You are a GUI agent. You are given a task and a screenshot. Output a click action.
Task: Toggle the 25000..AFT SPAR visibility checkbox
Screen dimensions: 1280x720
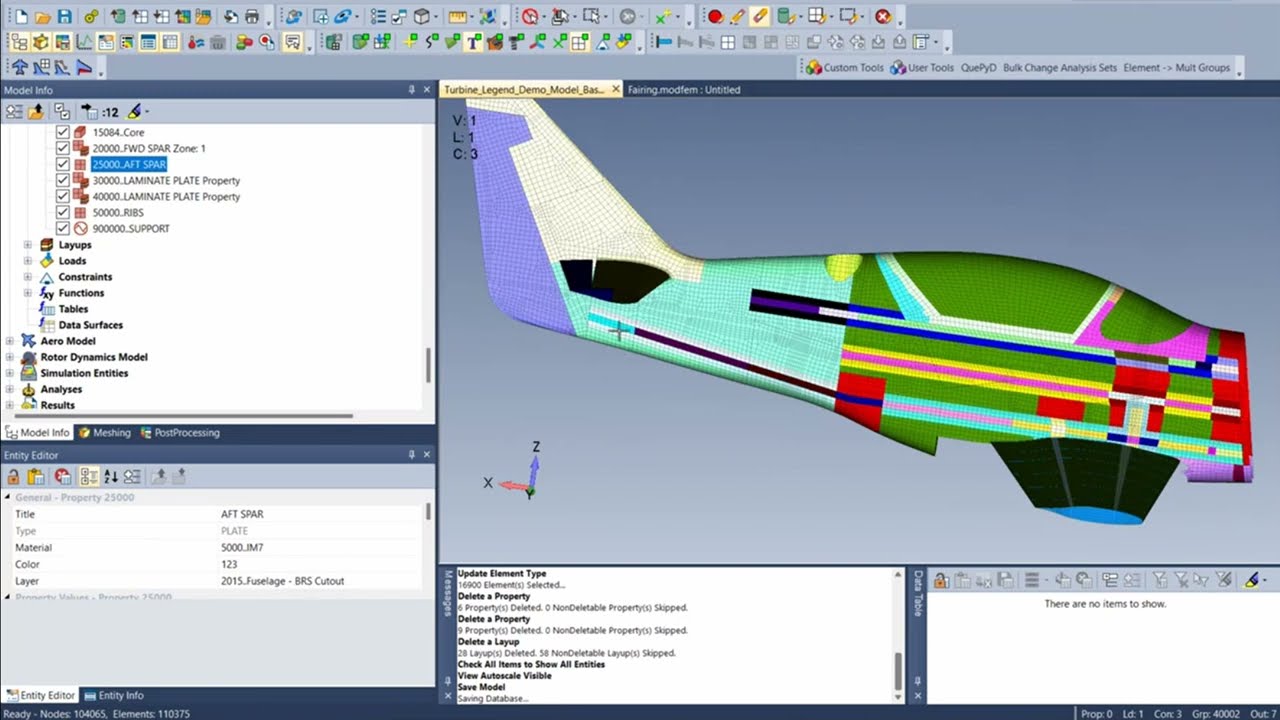[x=63, y=164]
